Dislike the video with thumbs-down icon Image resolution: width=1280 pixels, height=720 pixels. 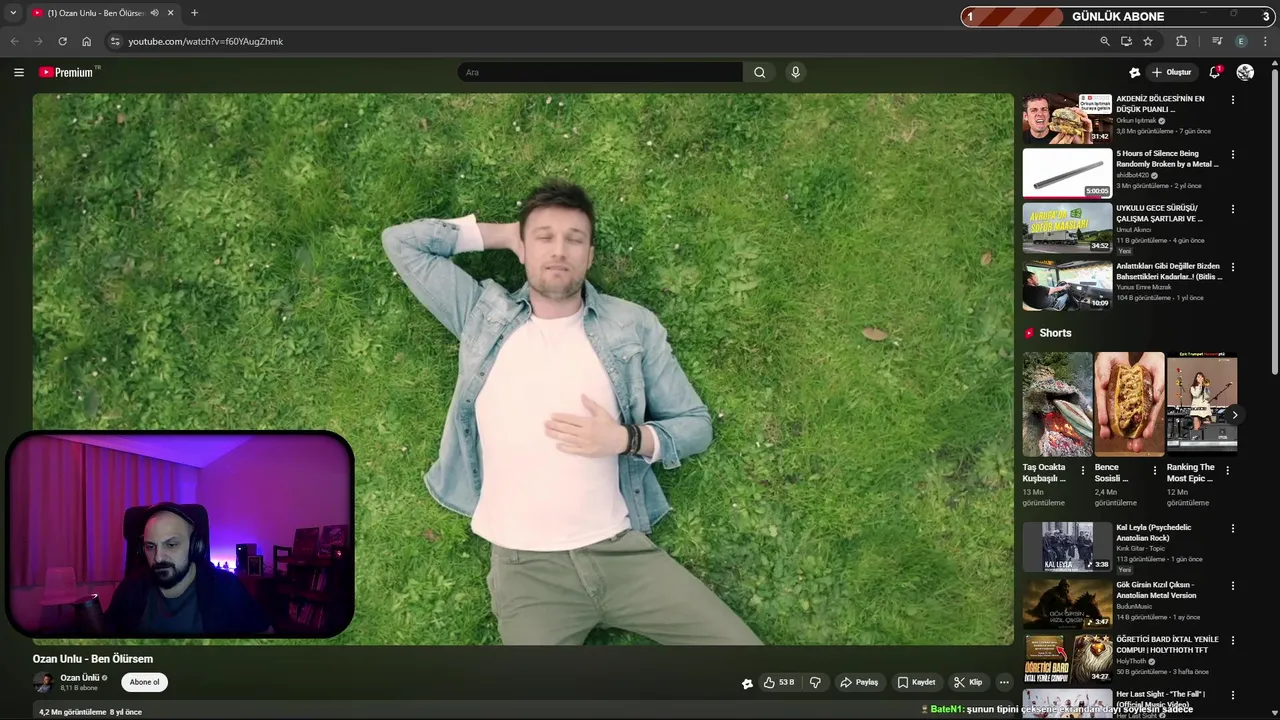pyautogui.click(x=815, y=682)
